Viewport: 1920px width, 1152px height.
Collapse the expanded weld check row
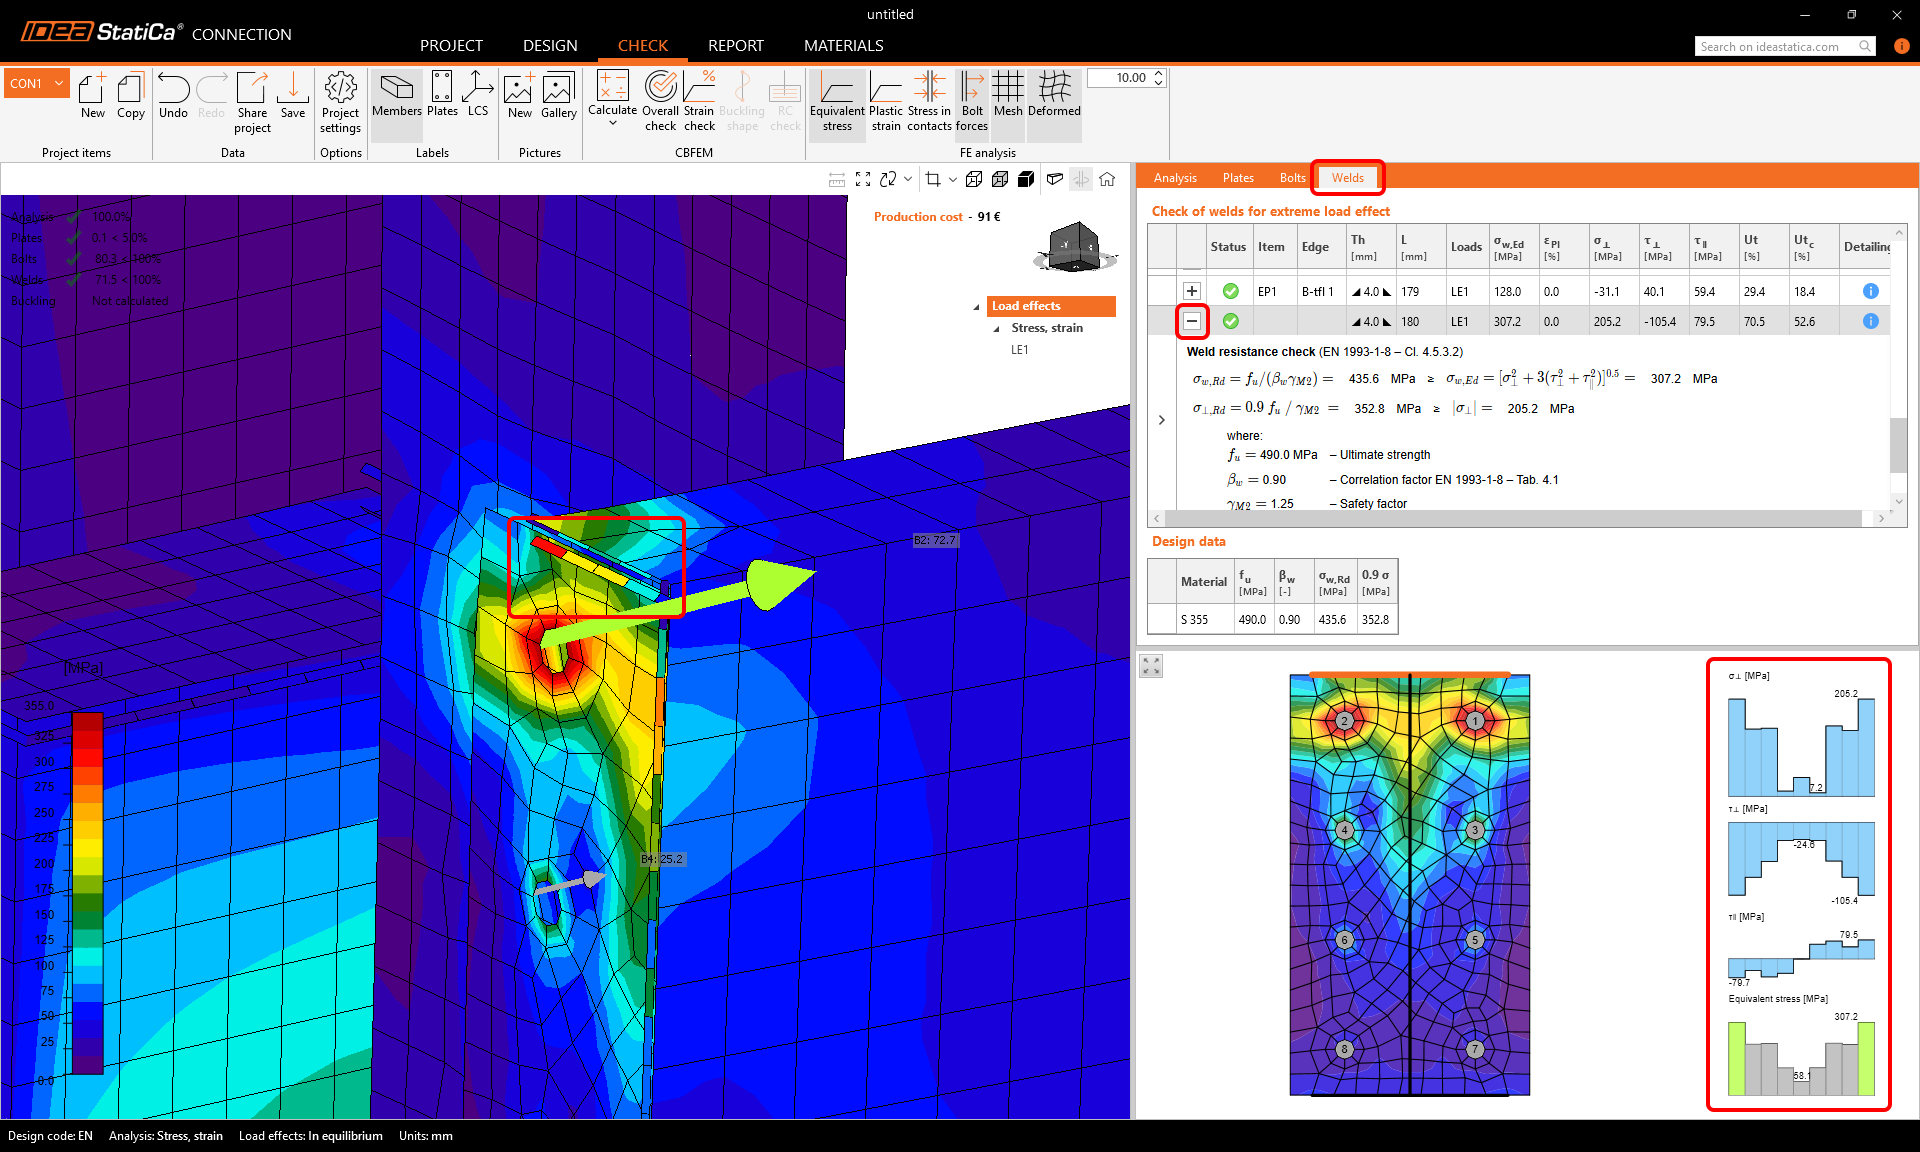(1192, 321)
